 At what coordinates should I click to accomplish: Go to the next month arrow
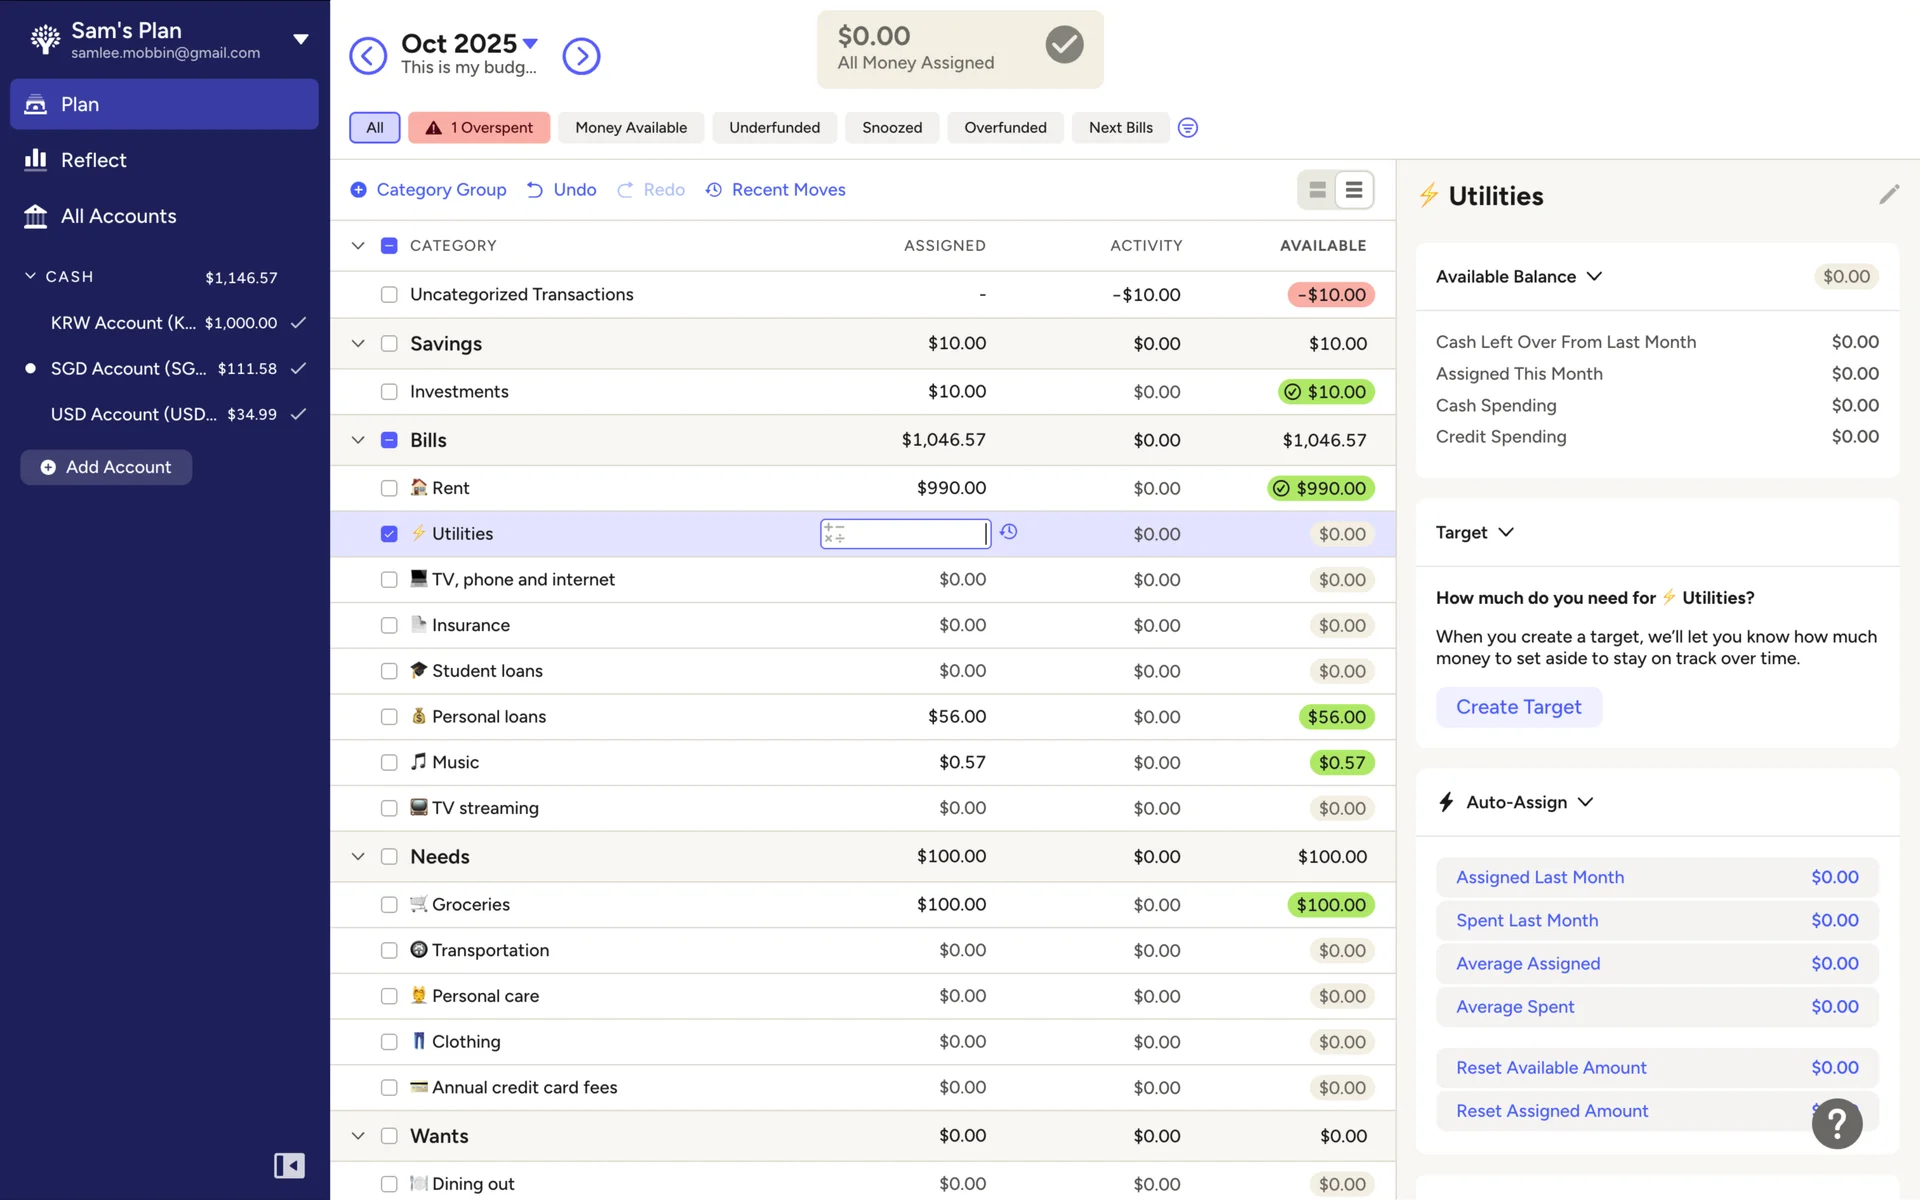pos(581,56)
